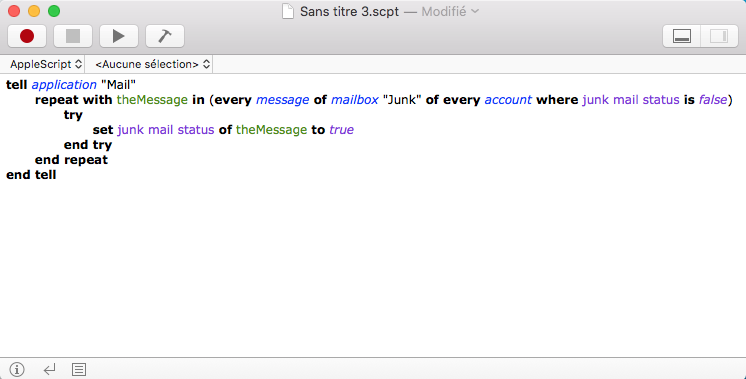The height and width of the screenshot is (379, 746).
Task: Click the Stop script button
Action: click(x=73, y=36)
